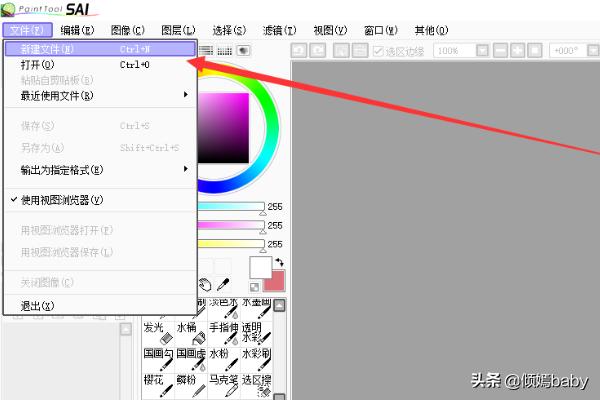This screenshot has height=400, width=600.
Task: Select the 国画虚 brush tool
Action: coord(191,359)
